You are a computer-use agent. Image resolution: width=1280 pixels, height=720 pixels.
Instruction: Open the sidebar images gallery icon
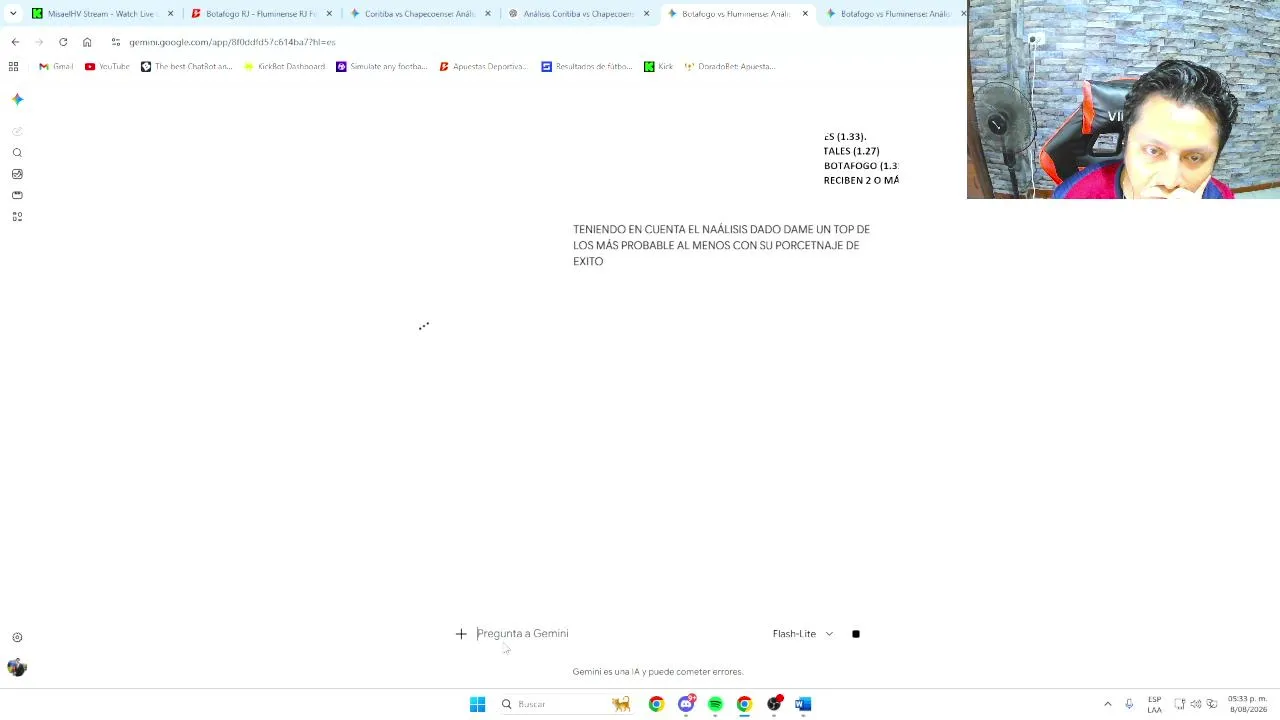point(17,174)
